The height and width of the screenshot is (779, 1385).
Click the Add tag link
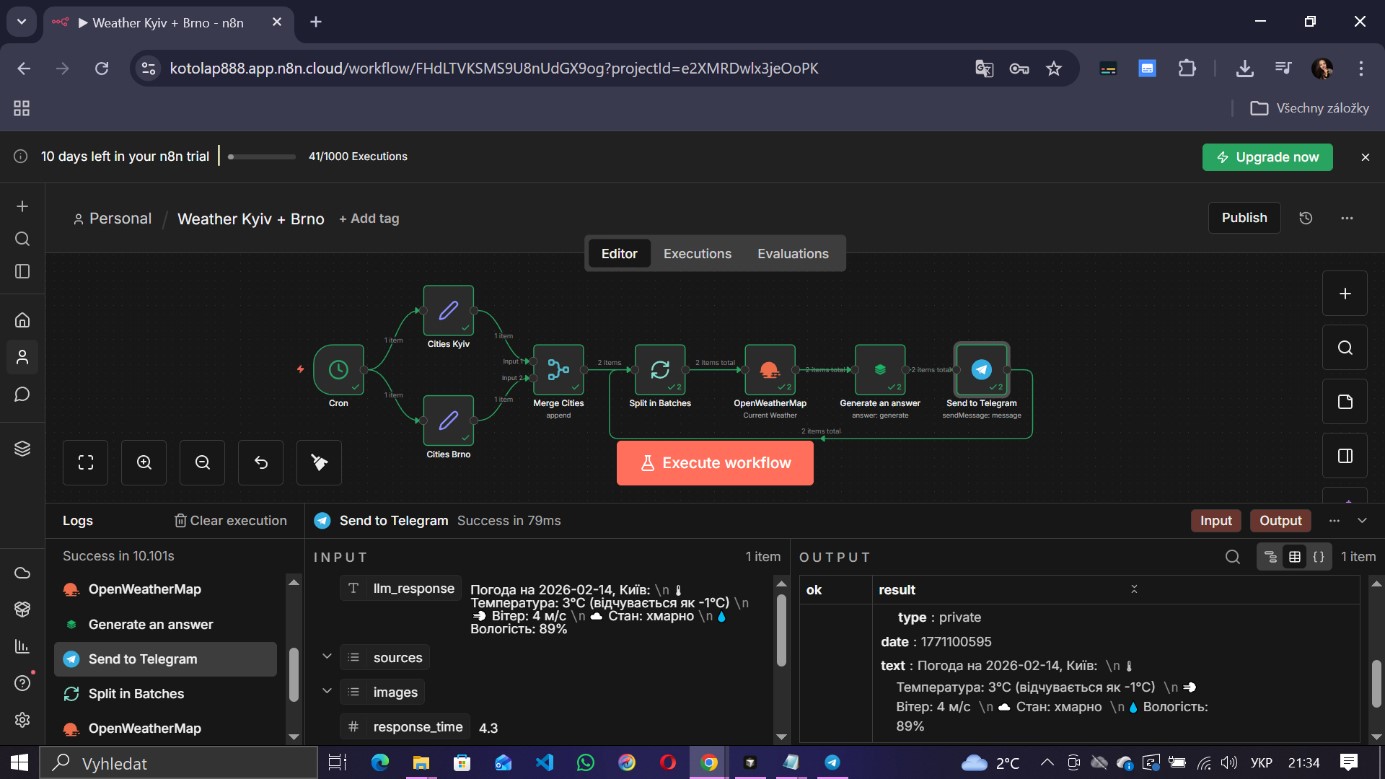369,218
